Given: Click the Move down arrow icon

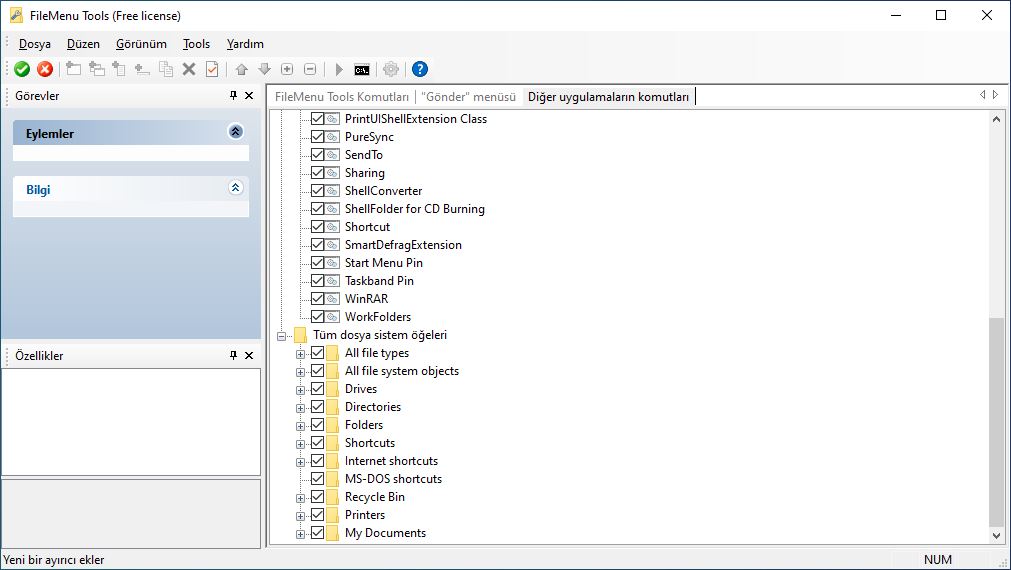Looking at the screenshot, I should click(x=264, y=69).
